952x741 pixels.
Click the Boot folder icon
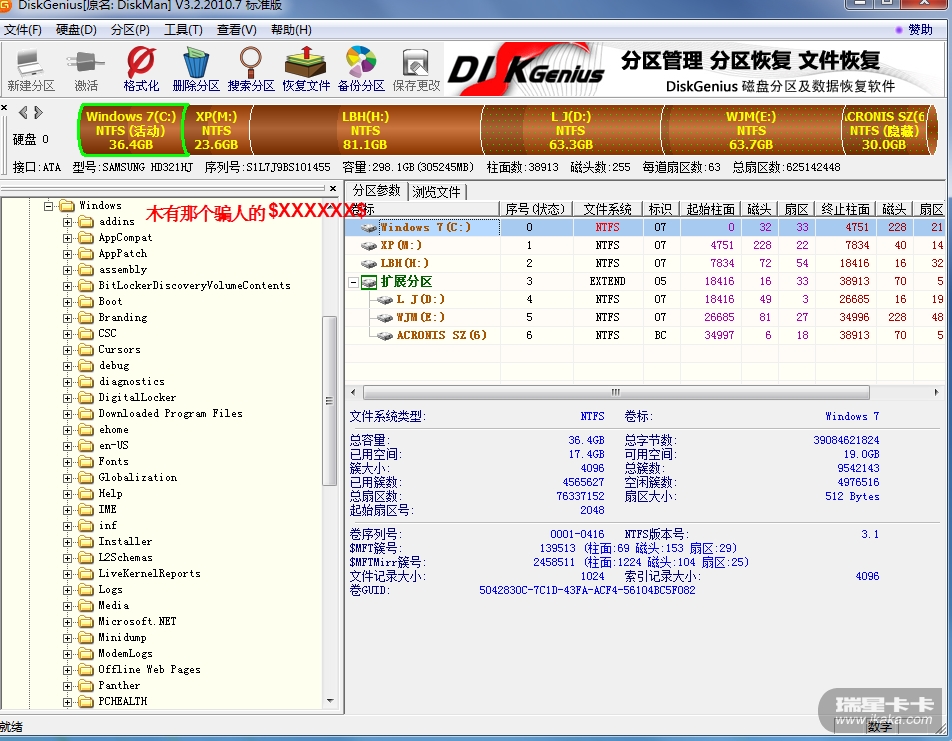(87, 302)
